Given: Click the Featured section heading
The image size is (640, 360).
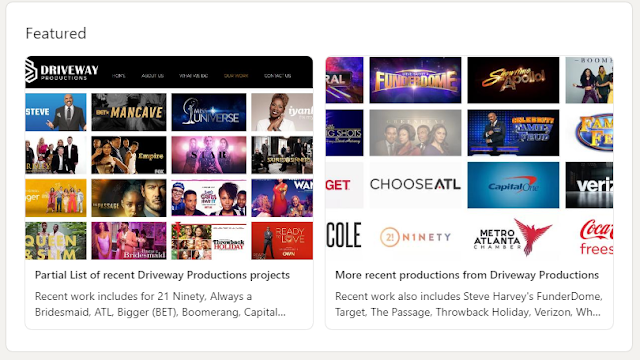Looking at the screenshot, I should coord(56,33).
